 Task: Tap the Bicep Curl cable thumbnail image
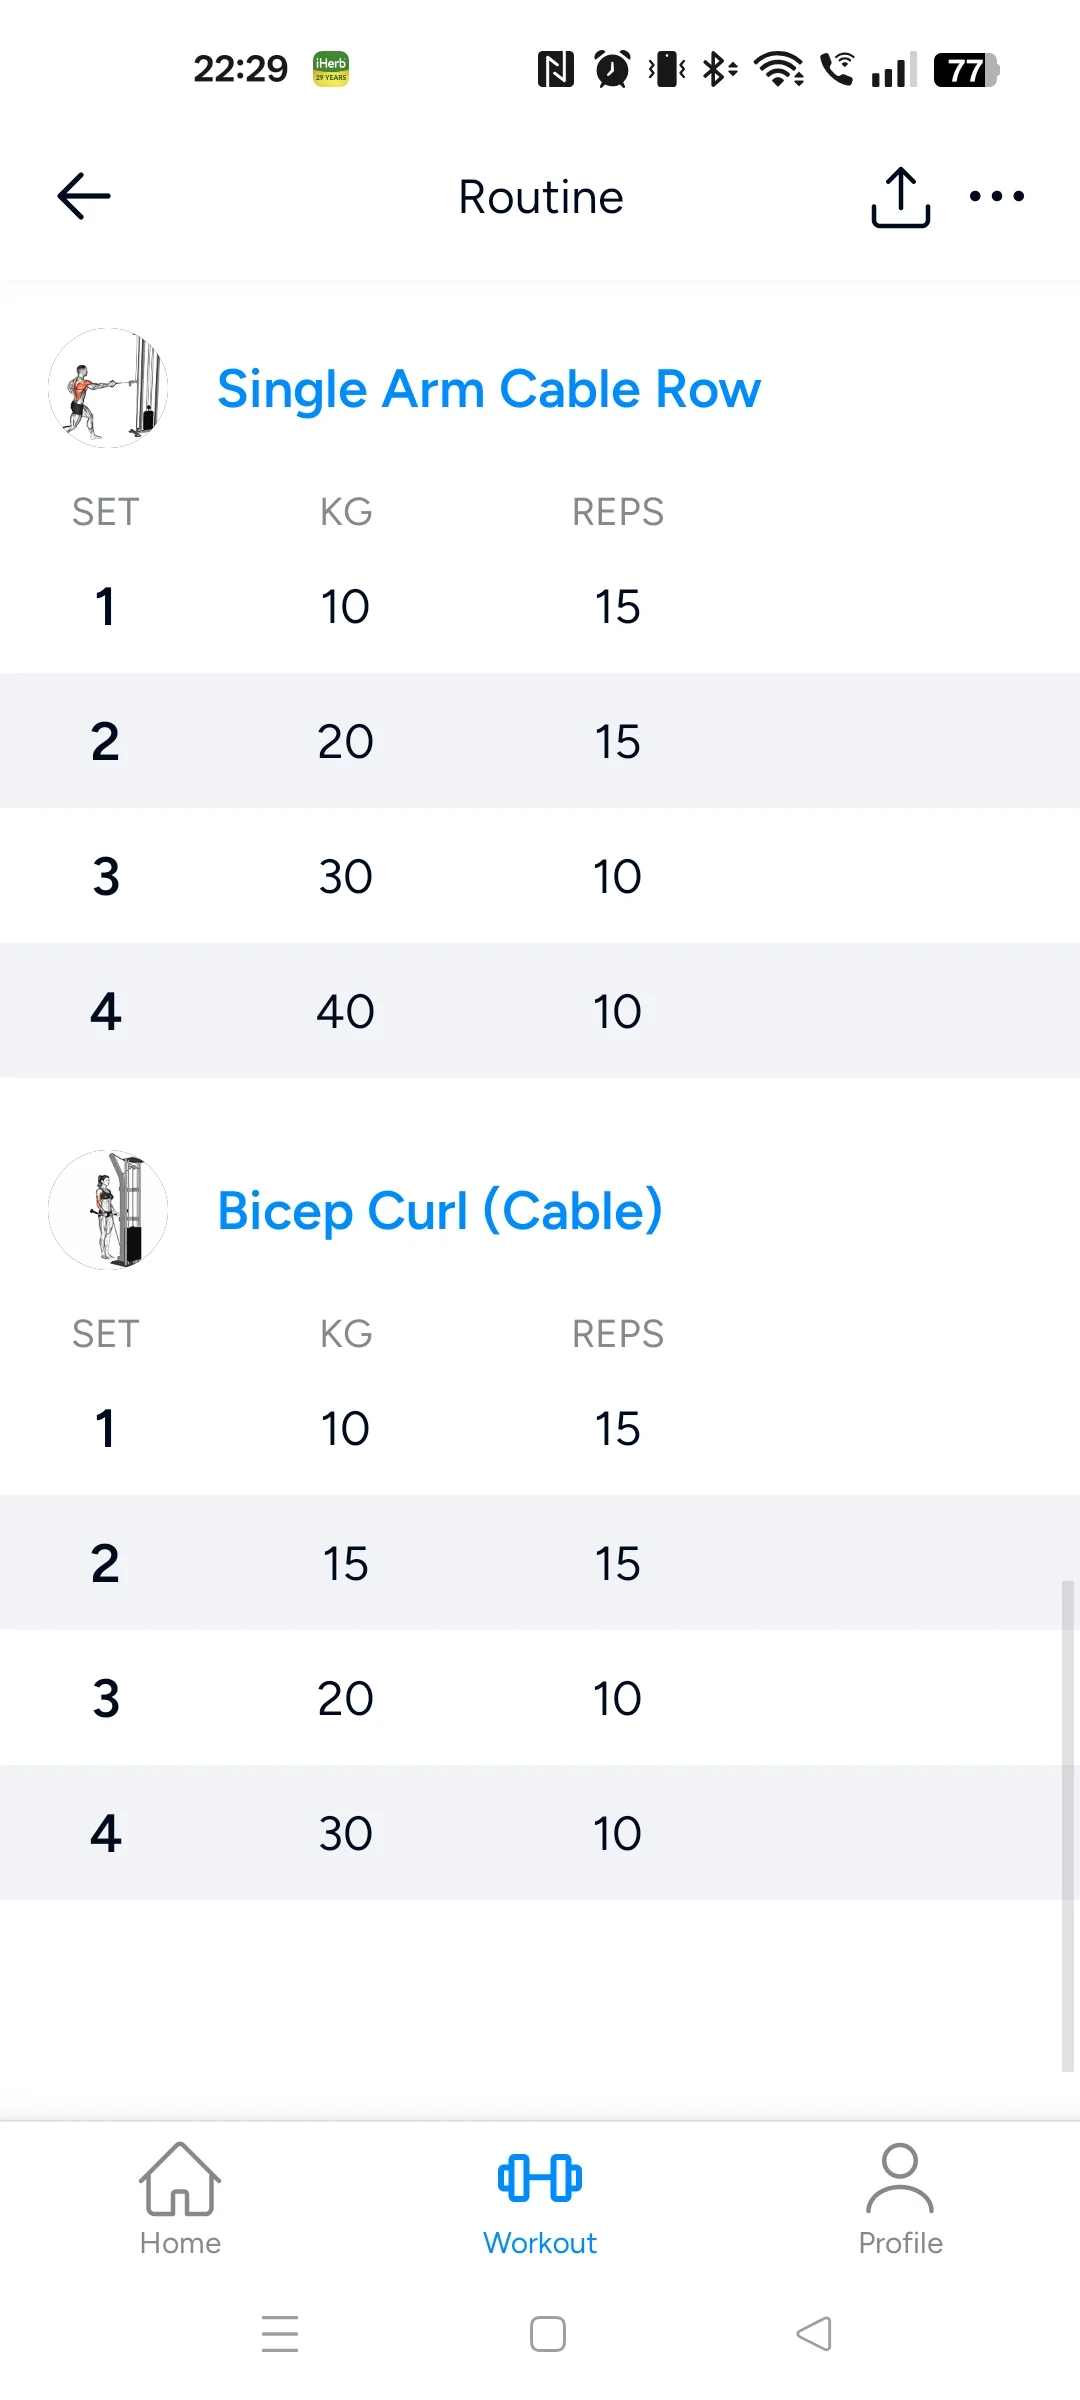(x=108, y=1210)
